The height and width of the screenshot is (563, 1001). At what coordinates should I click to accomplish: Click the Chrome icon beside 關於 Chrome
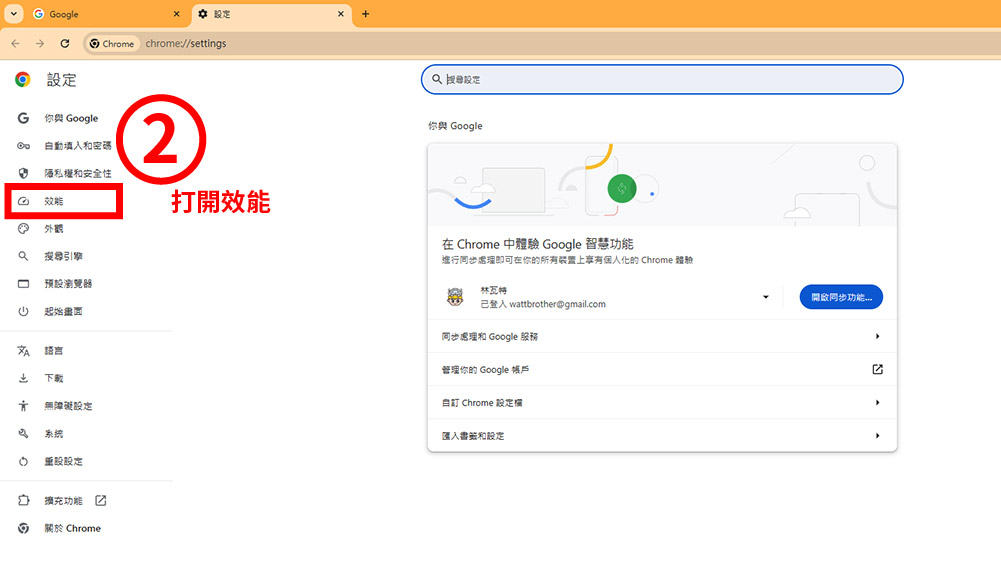click(x=24, y=528)
